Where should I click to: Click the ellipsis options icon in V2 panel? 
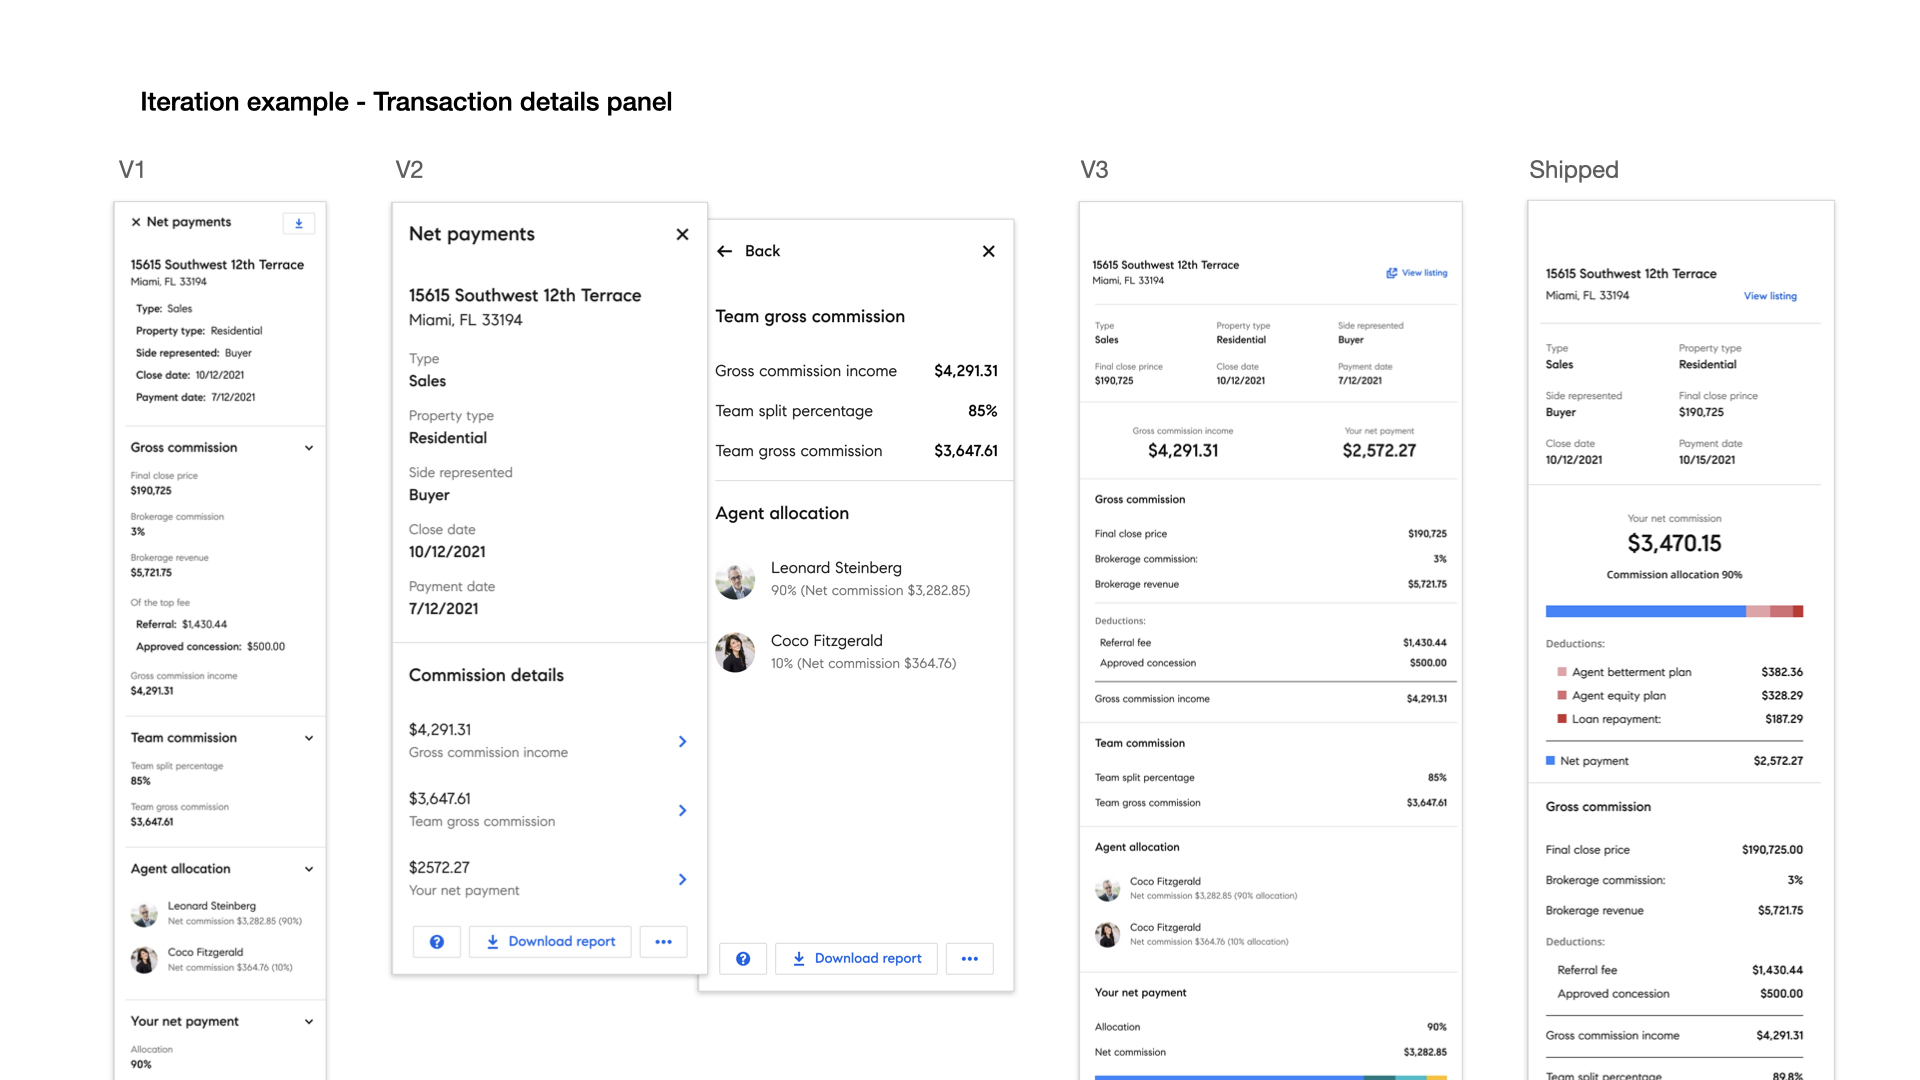[x=663, y=941]
